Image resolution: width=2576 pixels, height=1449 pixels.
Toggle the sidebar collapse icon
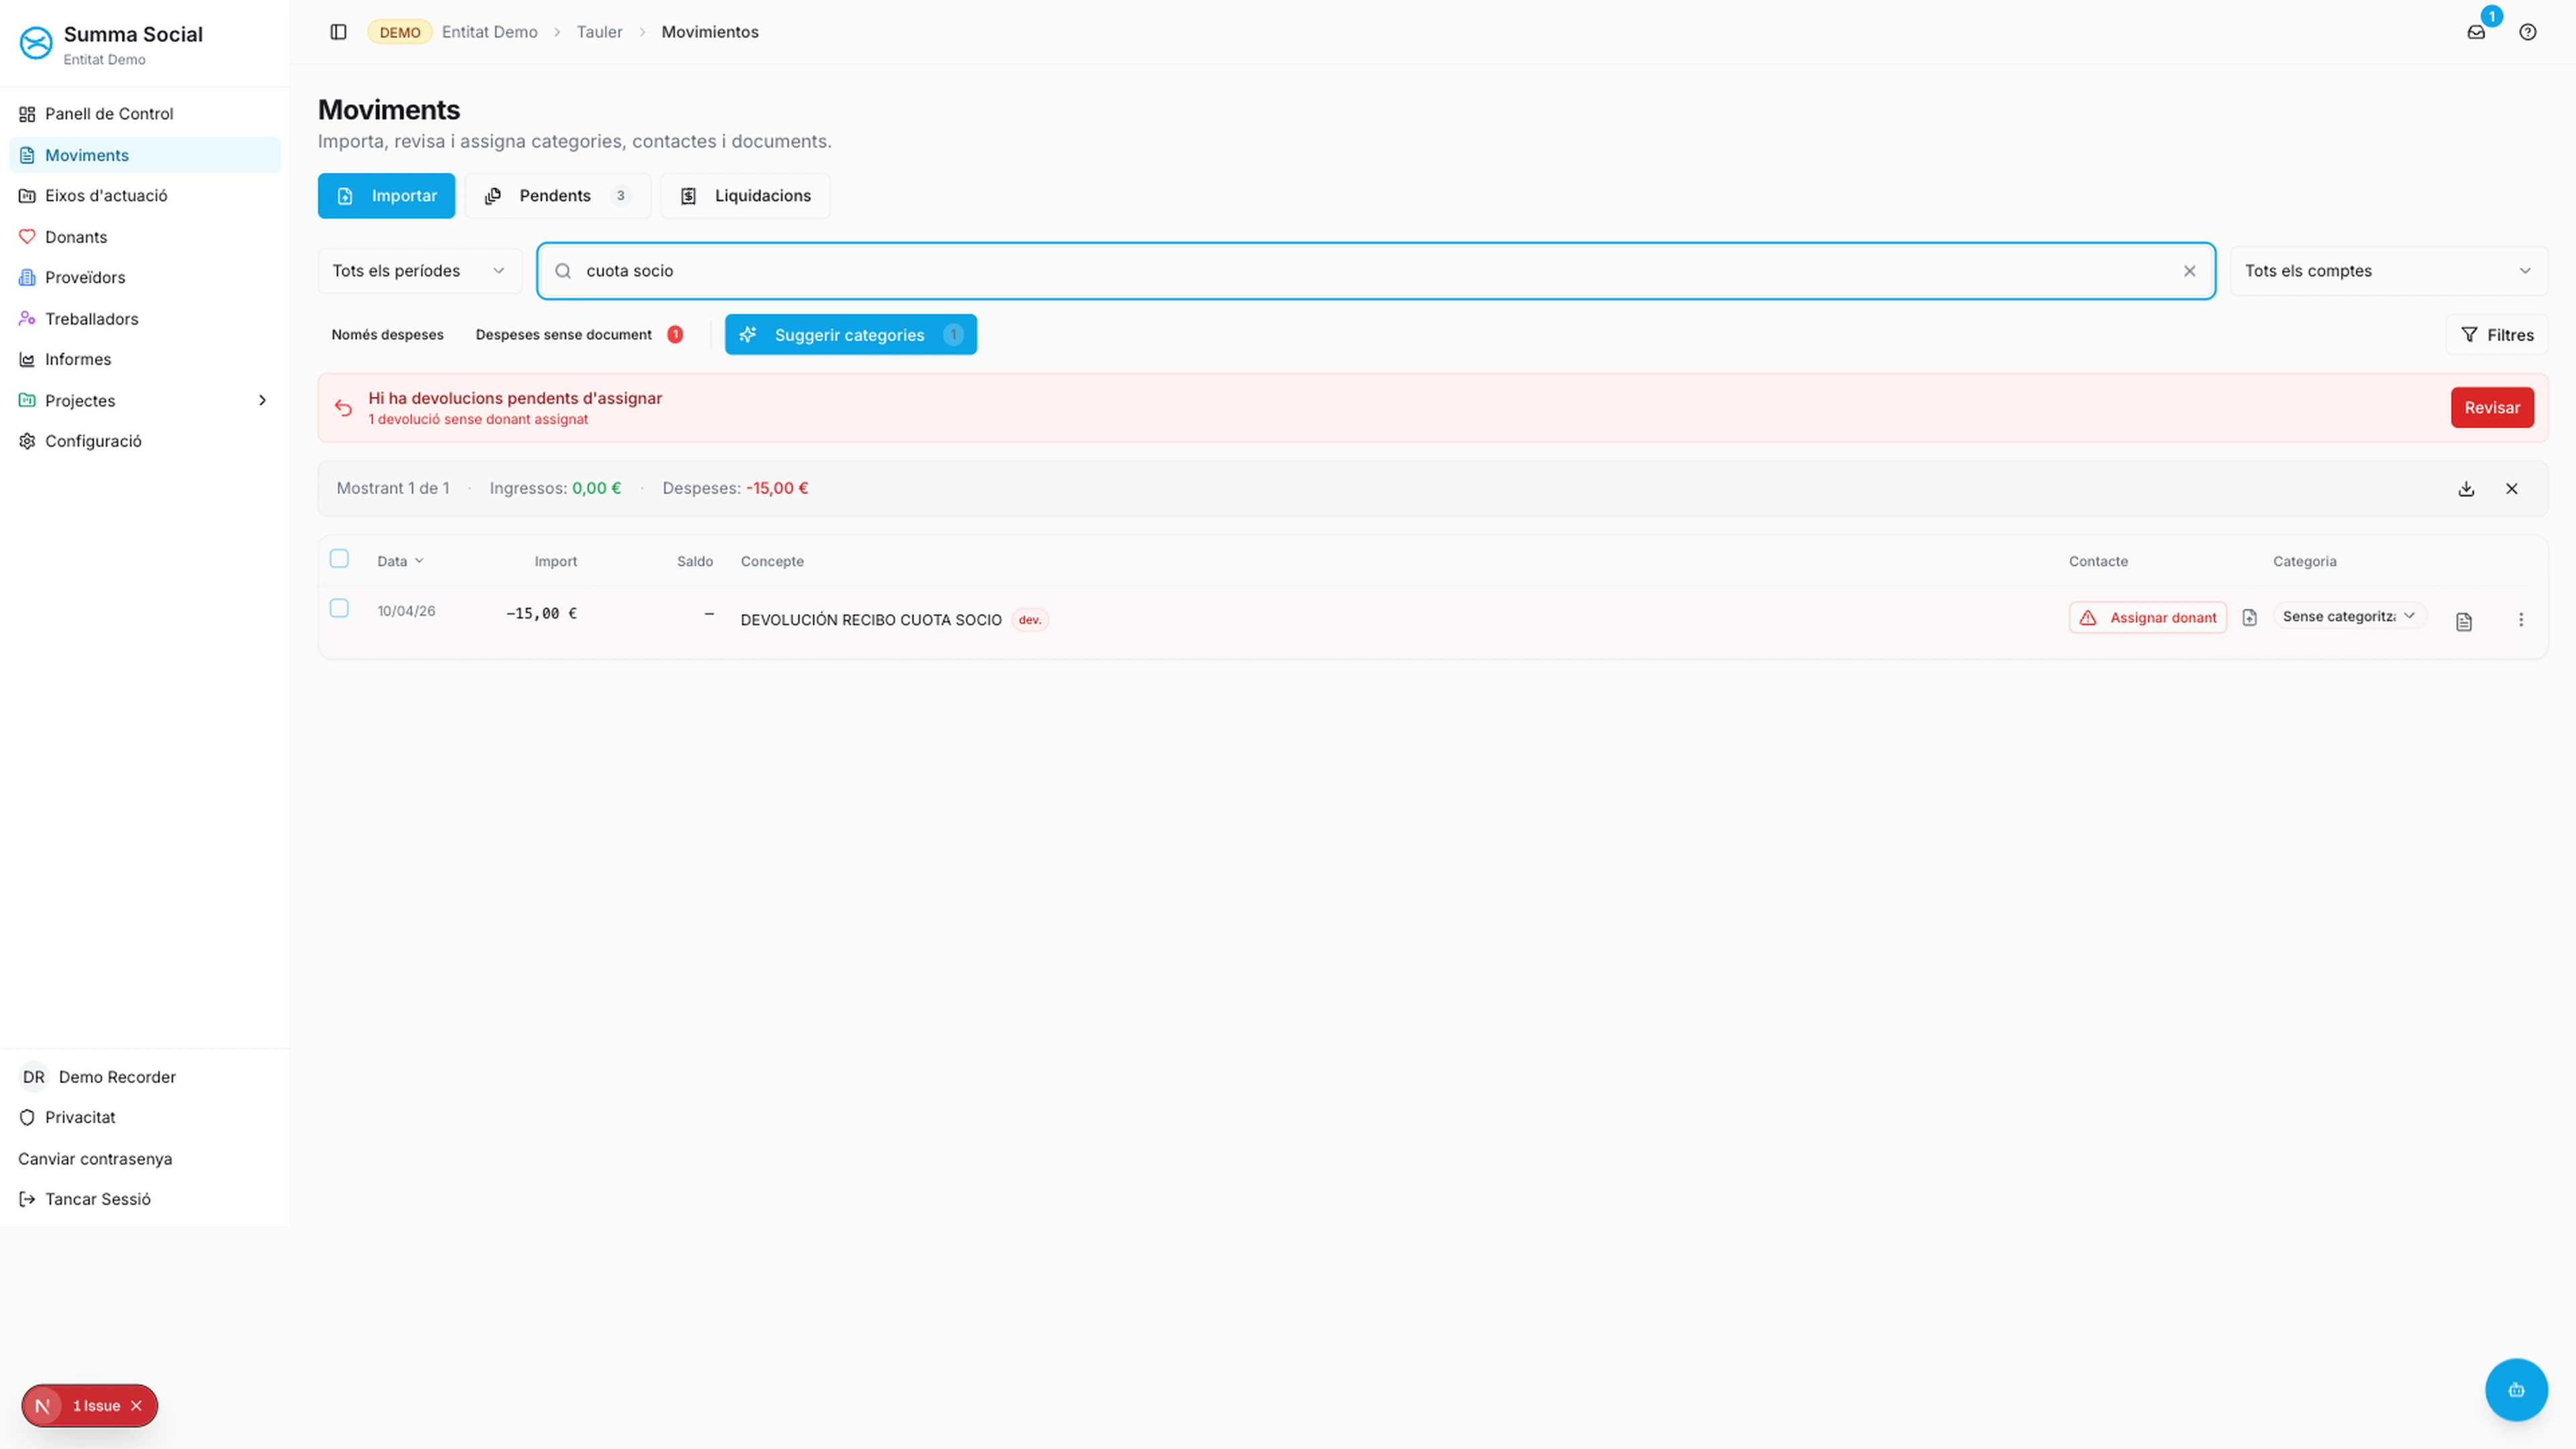tap(338, 32)
